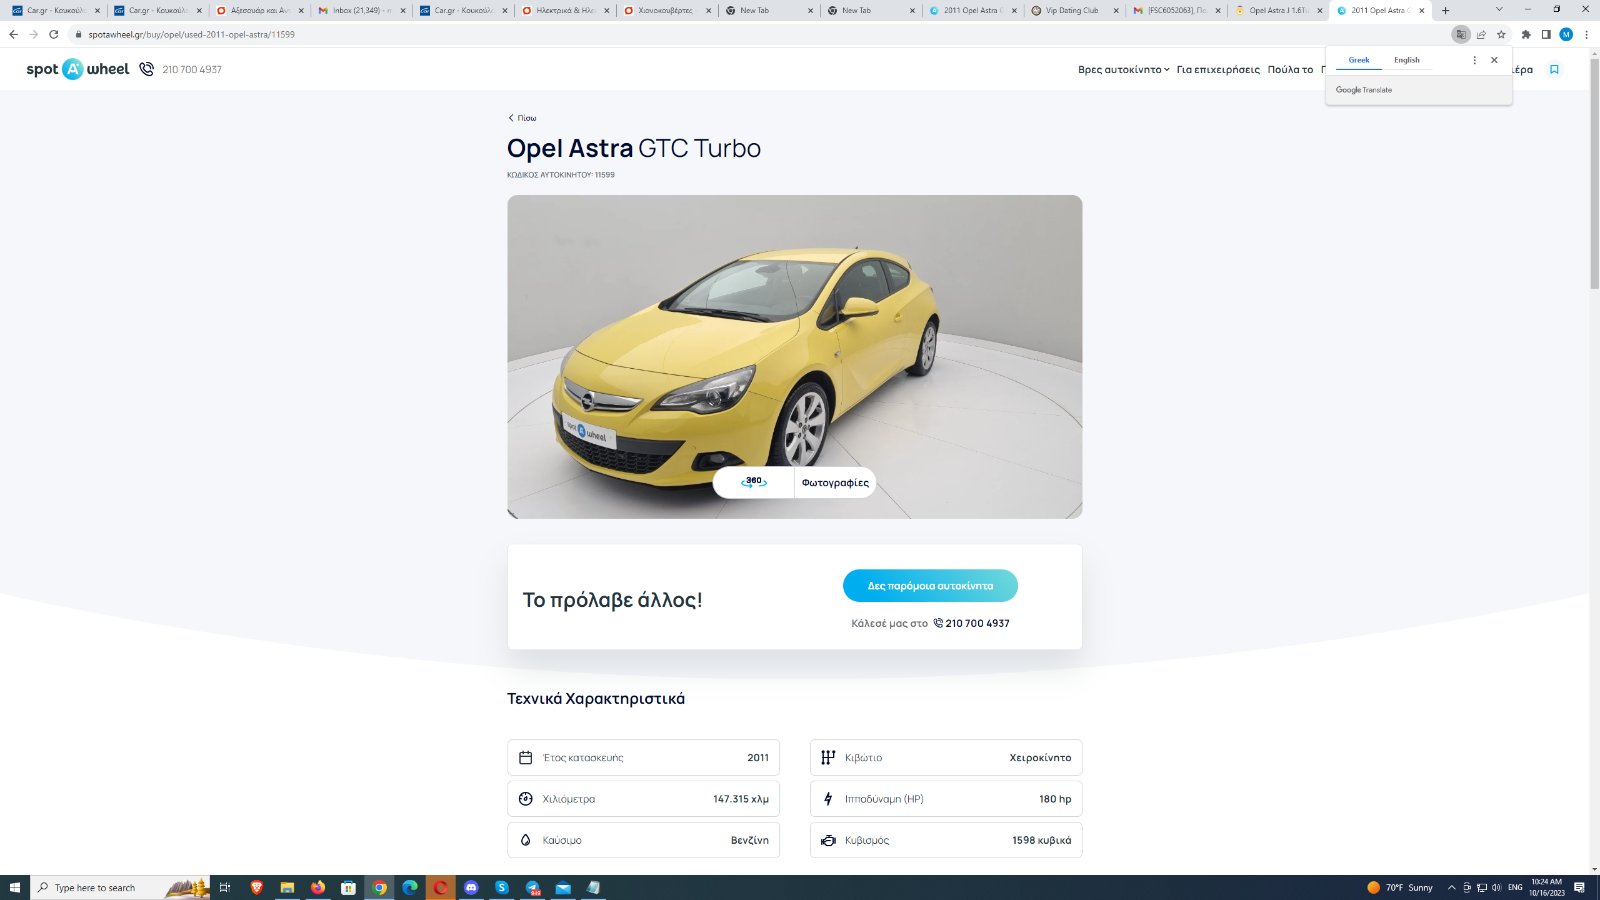Open the 360 degree view of the car
The width and height of the screenshot is (1600, 900).
[x=754, y=482]
